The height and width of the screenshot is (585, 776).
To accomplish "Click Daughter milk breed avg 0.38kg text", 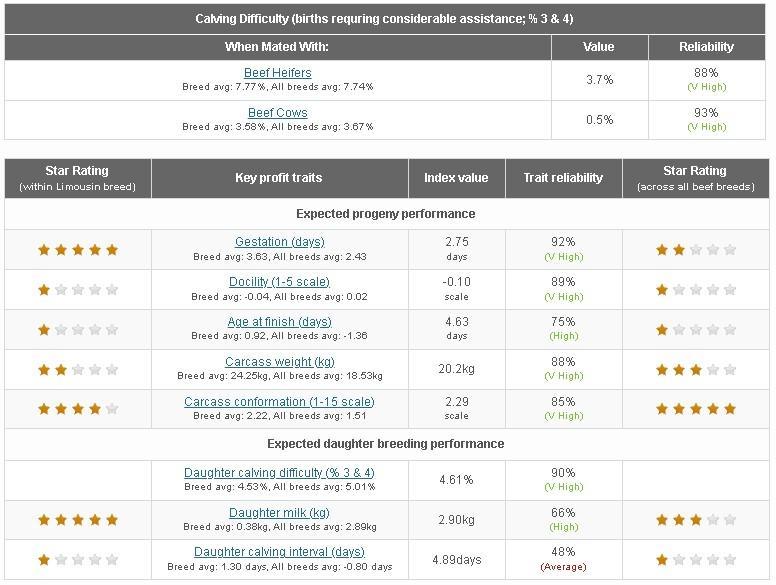I will [x=280, y=527].
